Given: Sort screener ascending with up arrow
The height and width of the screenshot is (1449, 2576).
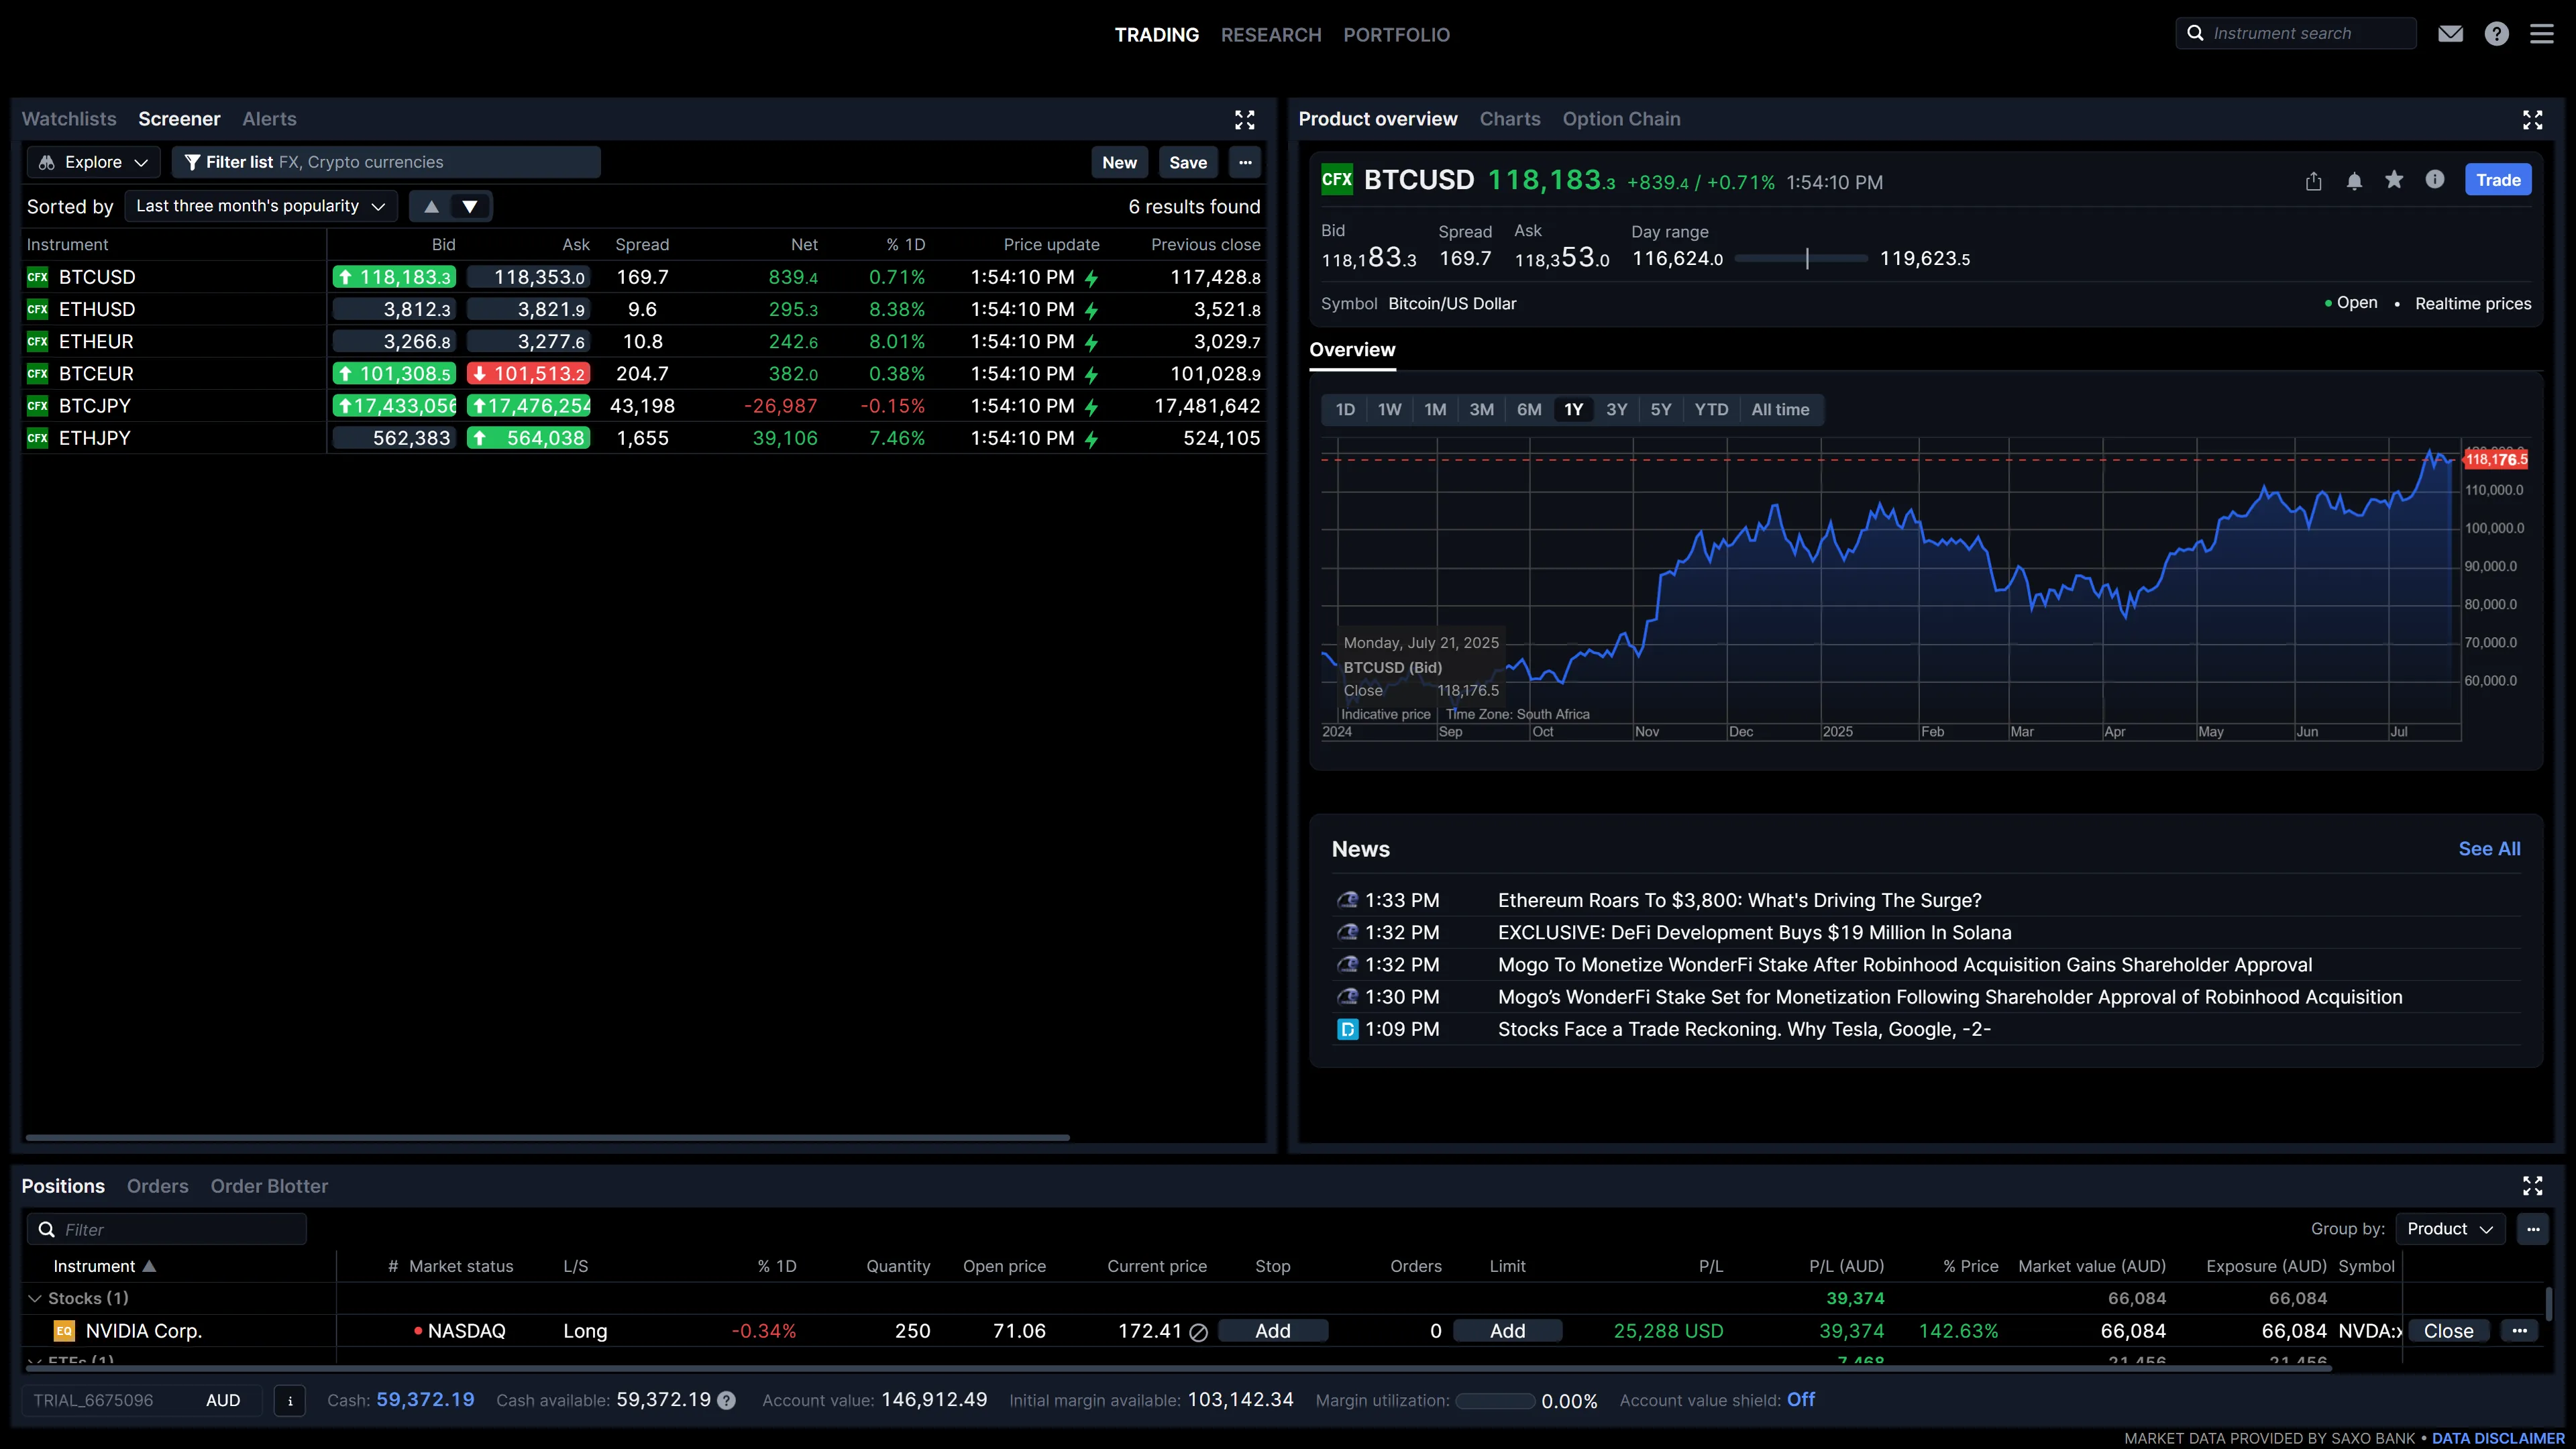Looking at the screenshot, I should (431, 206).
